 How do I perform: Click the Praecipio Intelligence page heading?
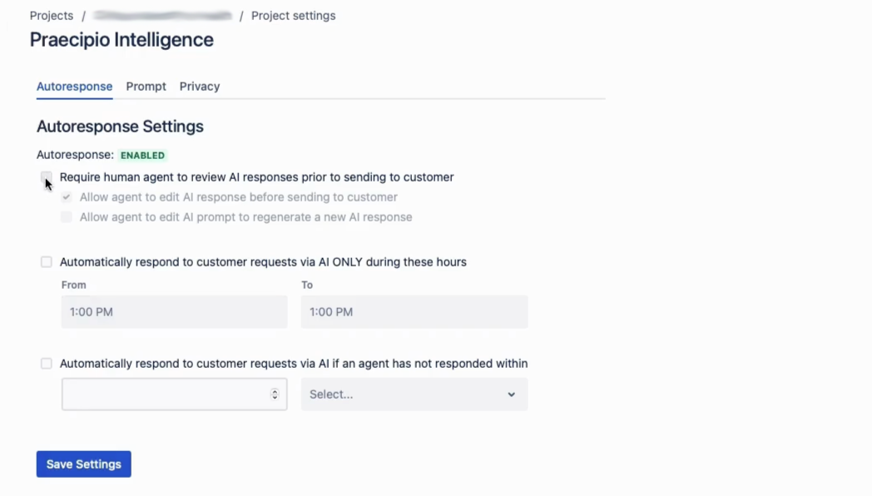[x=121, y=40]
